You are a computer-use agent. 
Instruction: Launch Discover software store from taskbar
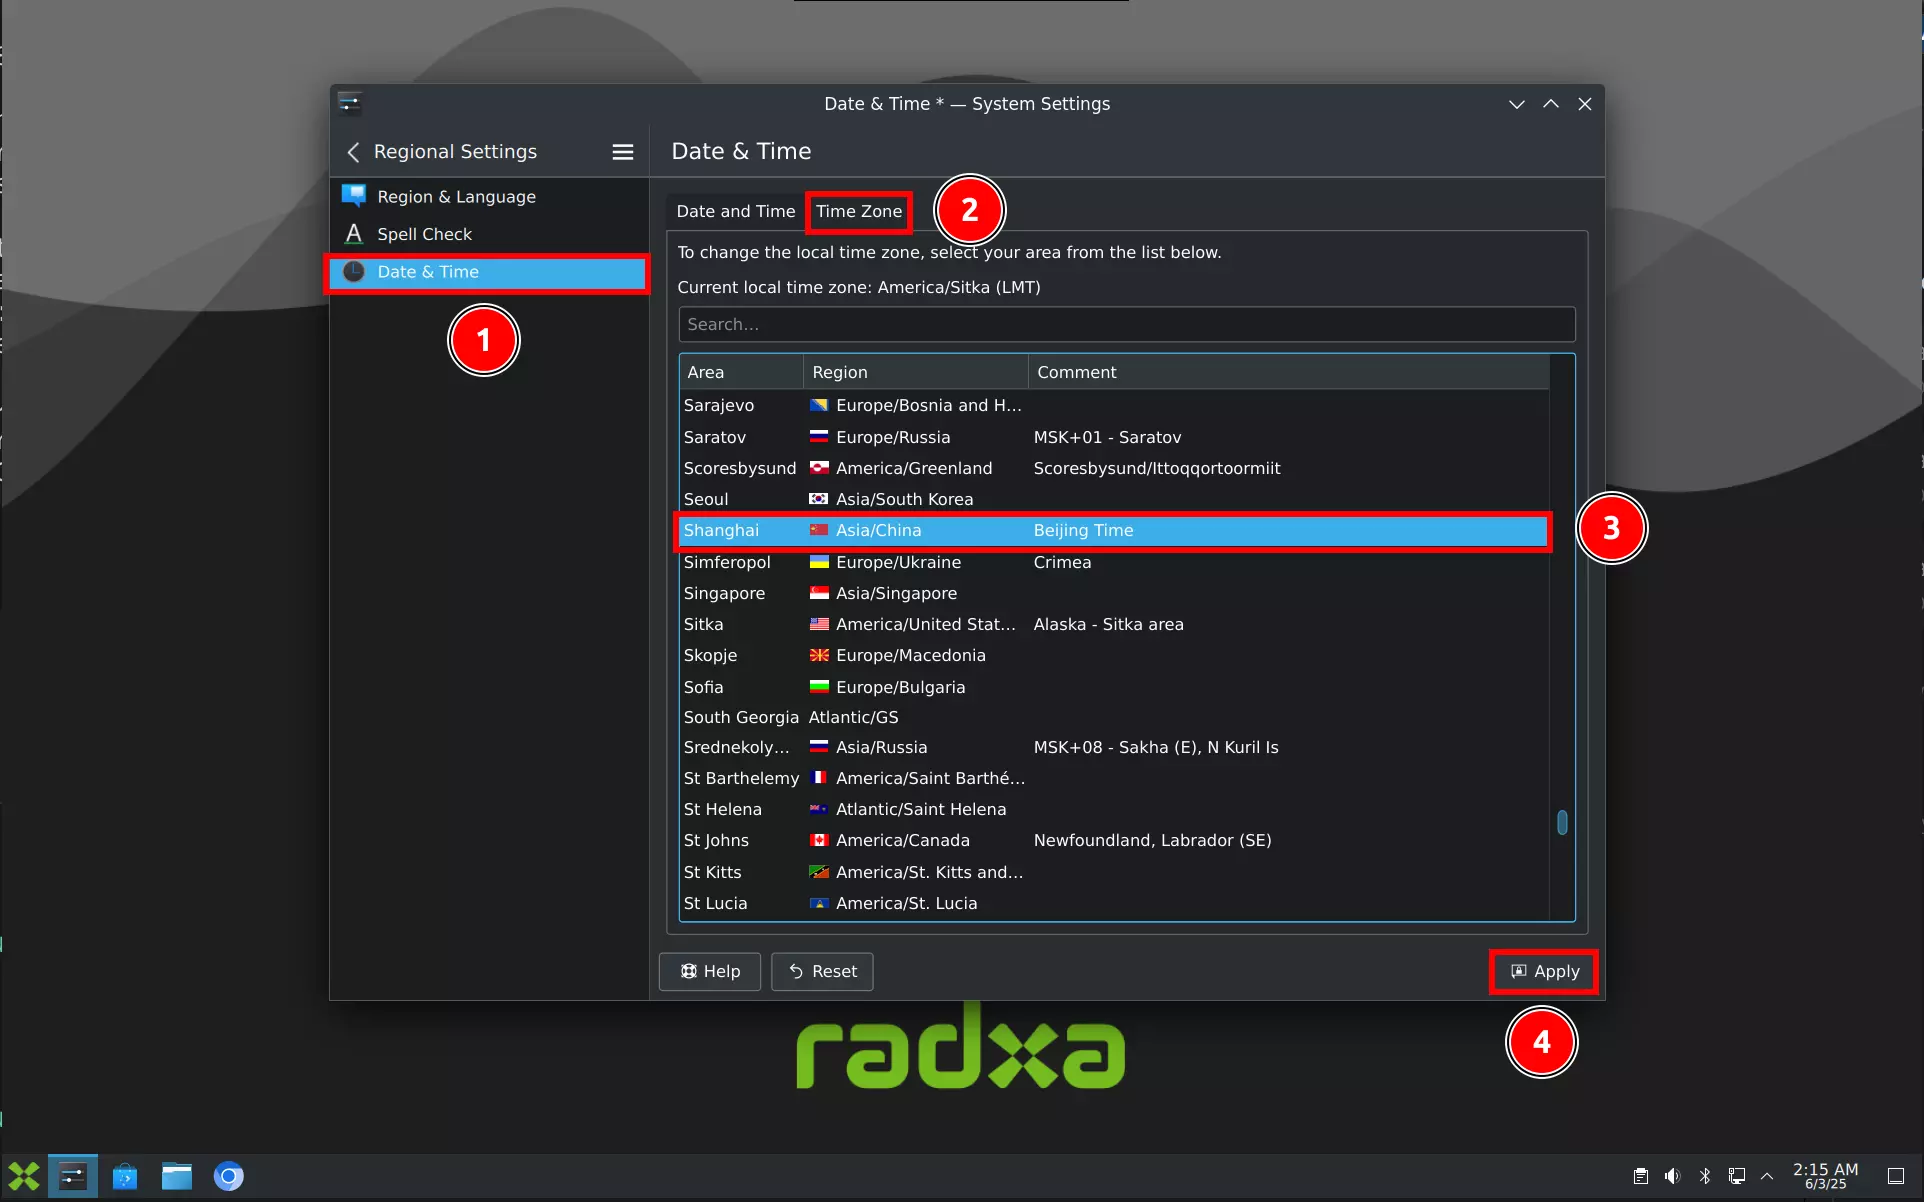pos(125,1176)
